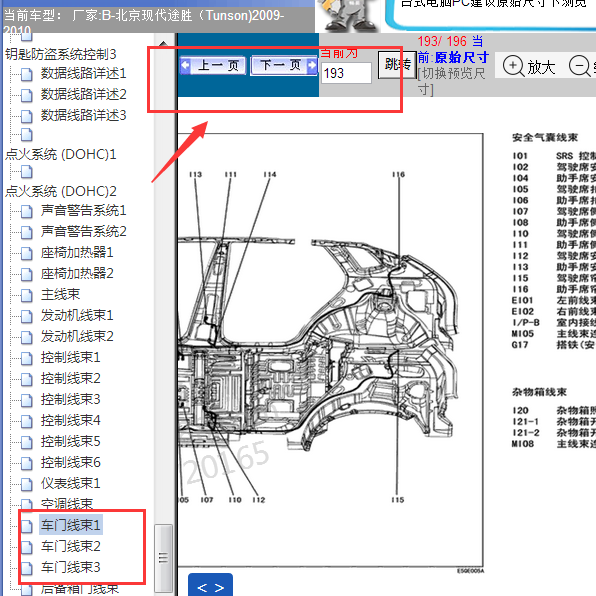The width and height of the screenshot is (596, 596).
Task: Click page icon beside 控制线束6
Action: (27, 463)
